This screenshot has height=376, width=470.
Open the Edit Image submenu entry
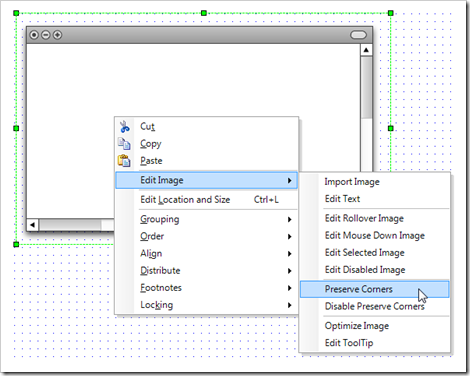pyautogui.click(x=206, y=180)
